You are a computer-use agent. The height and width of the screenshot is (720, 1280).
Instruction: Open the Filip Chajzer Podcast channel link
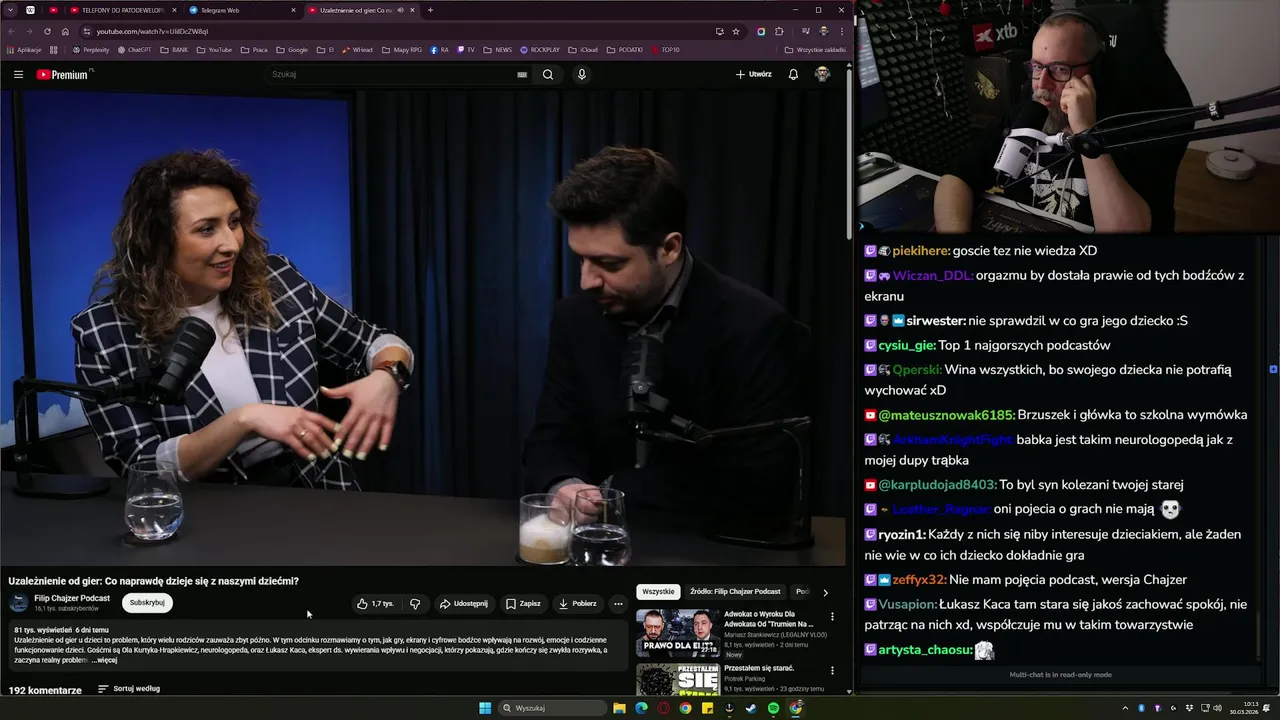tap(72, 598)
